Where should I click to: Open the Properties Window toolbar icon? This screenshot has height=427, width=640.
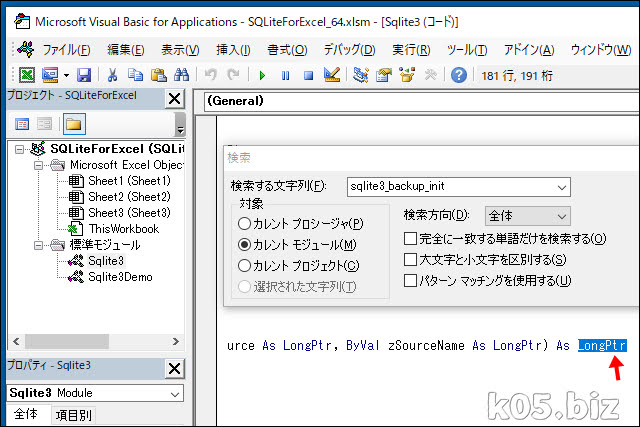pos(384,75)
